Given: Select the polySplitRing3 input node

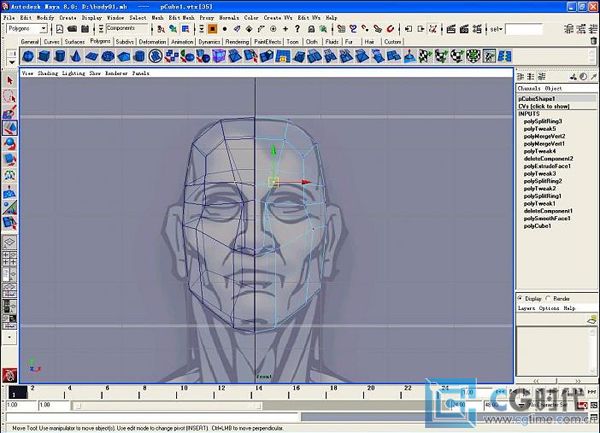Looking at the screenshot, I should [x=543, y=121].
